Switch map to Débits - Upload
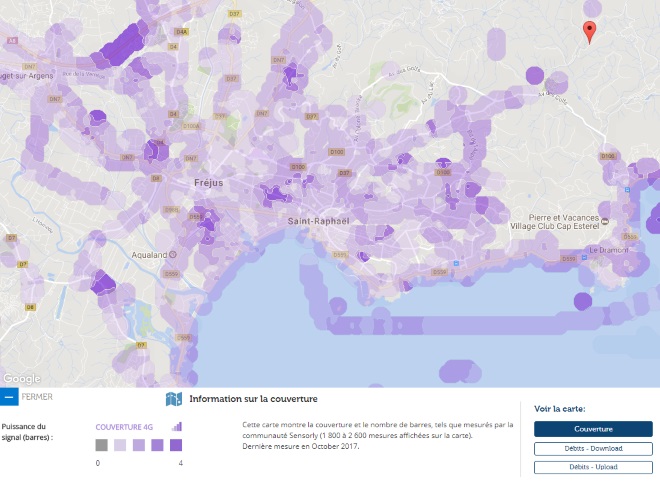660x488 pixels. point(593,467)
